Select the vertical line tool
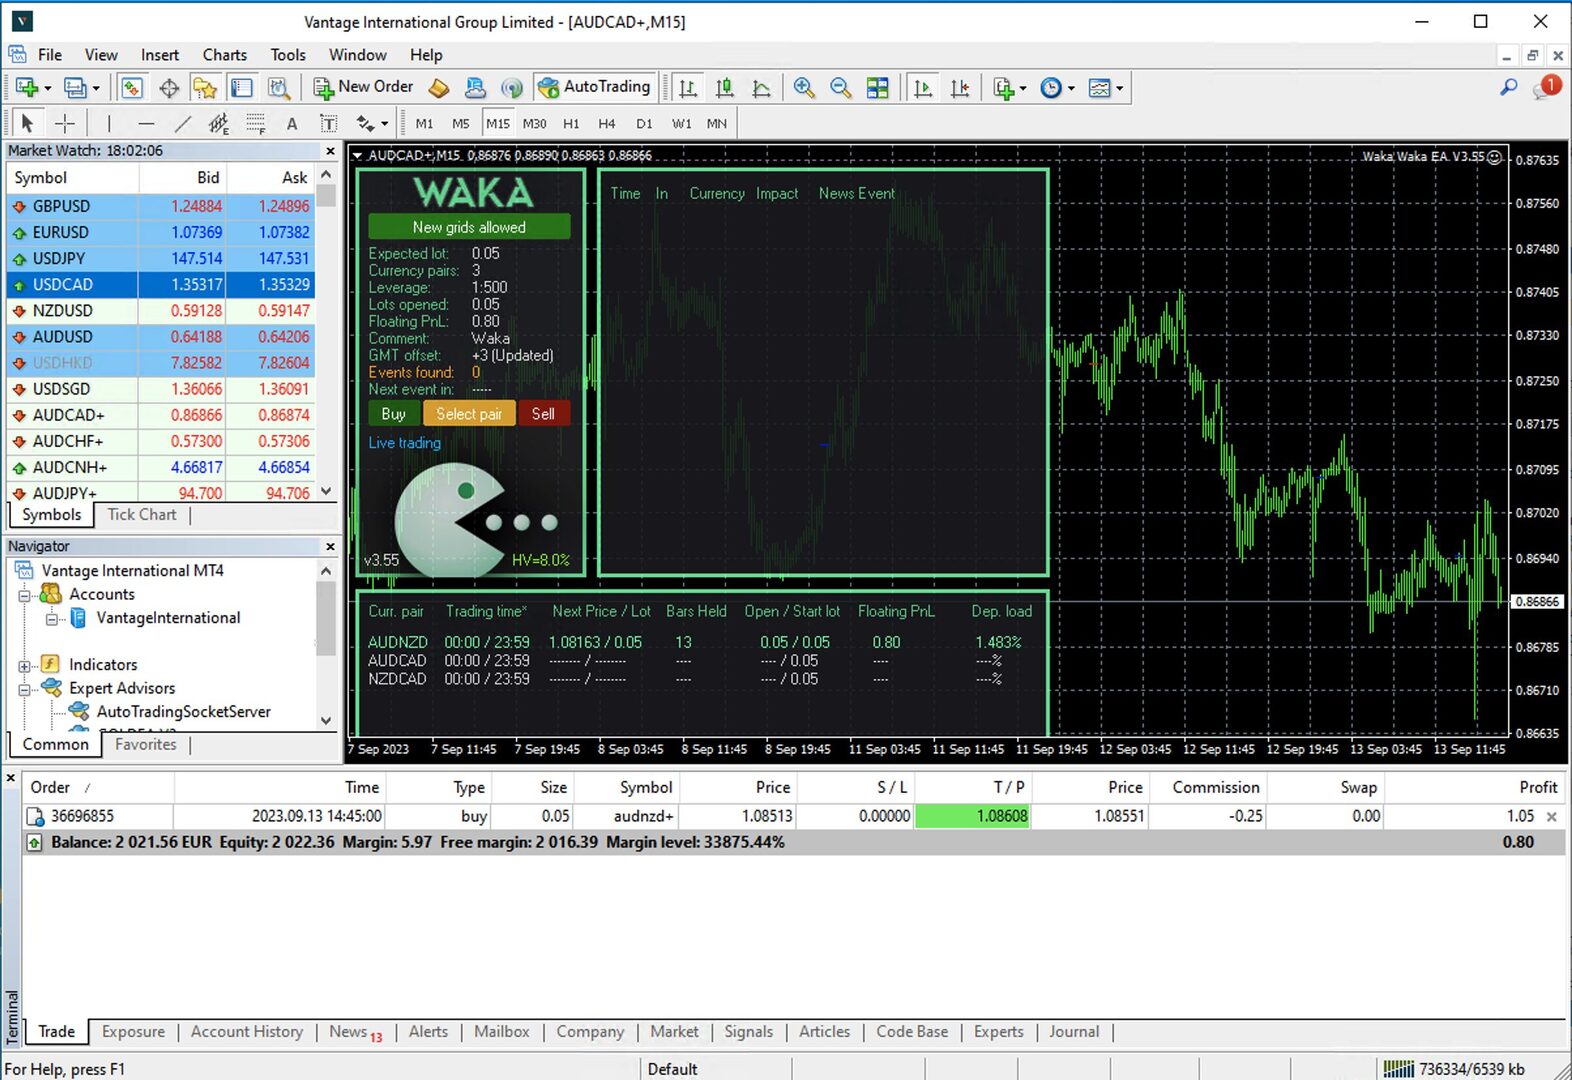The height and width of the screenshot is (1080, 1572). click(x=109, y=123)
